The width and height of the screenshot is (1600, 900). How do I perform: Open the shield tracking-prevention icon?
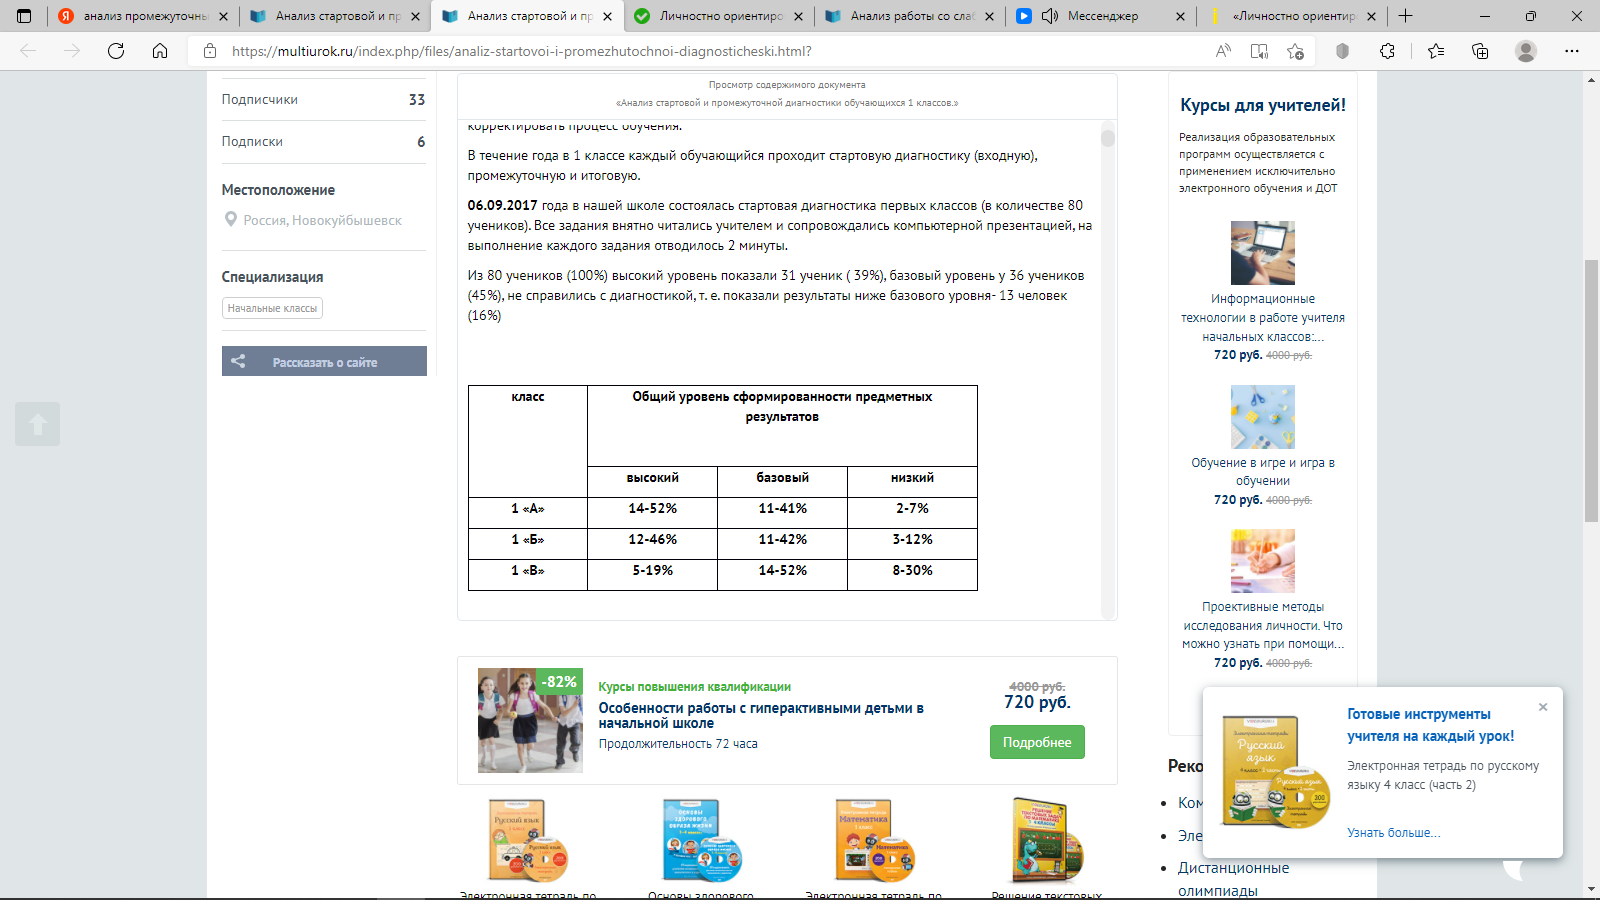coord(1343,51)
